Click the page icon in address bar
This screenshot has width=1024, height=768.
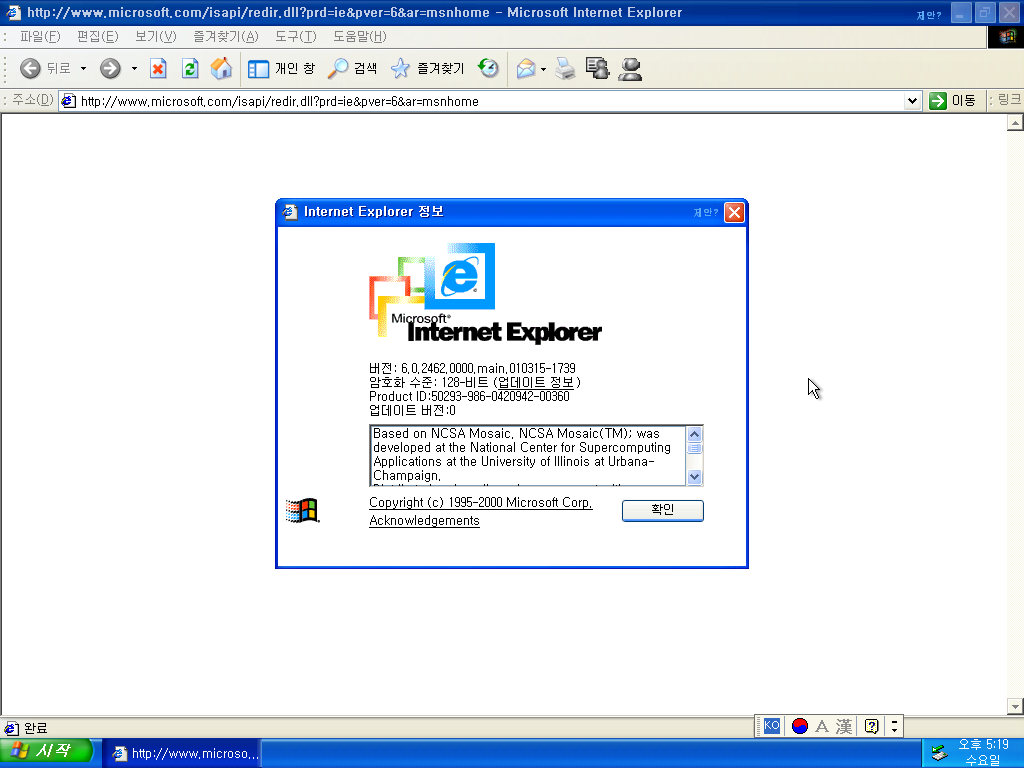pyautogui.click(x=69, y=101)
